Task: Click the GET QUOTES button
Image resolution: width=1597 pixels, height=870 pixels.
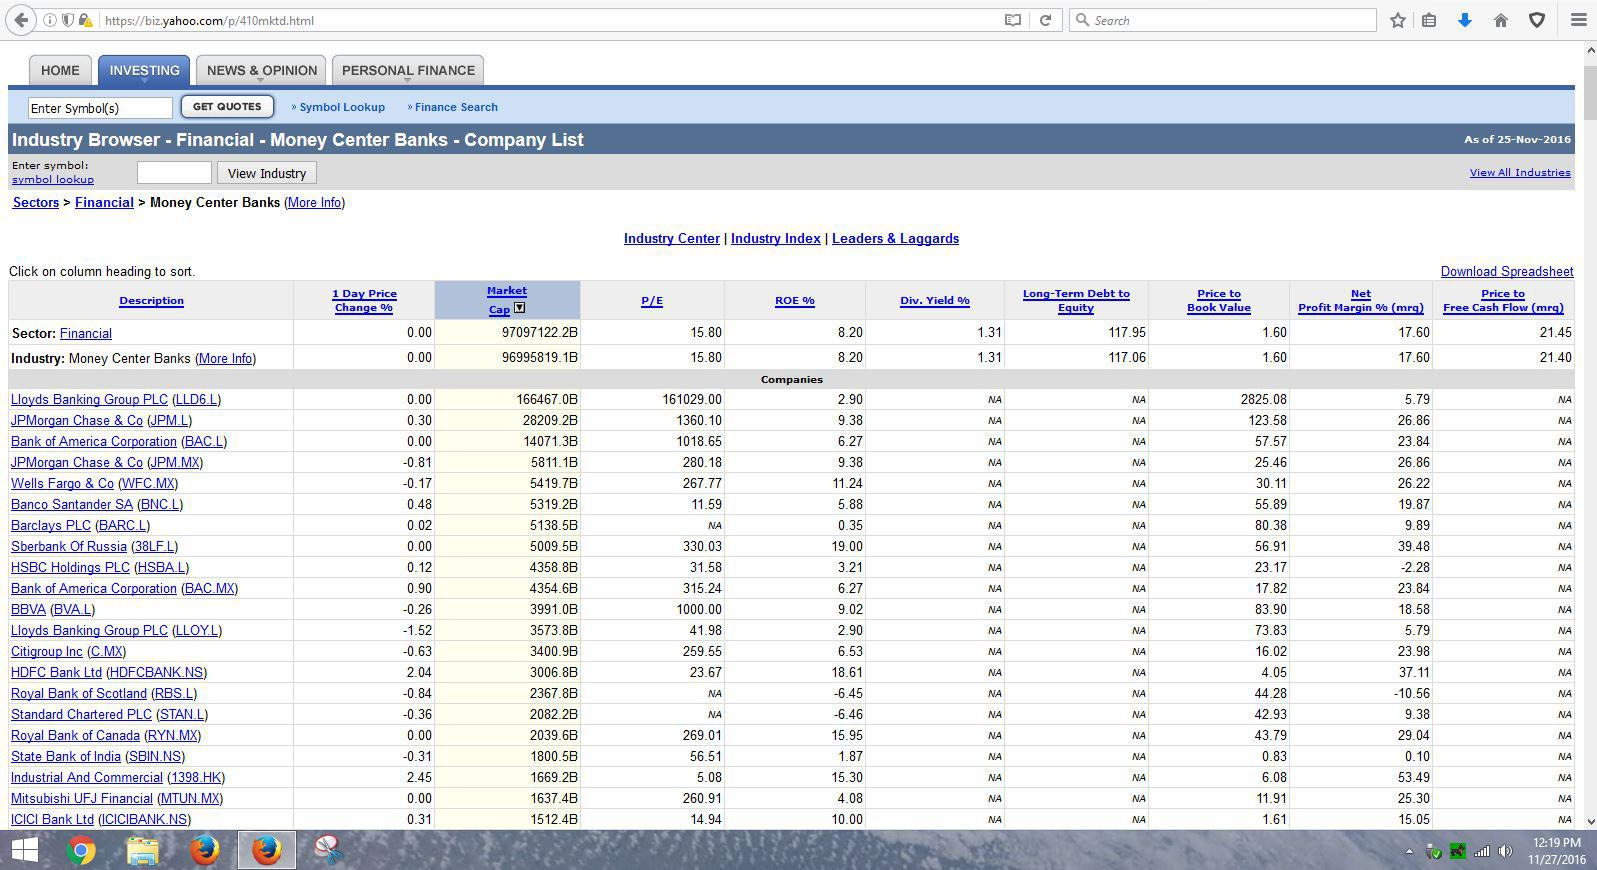Action: [227, 107]
